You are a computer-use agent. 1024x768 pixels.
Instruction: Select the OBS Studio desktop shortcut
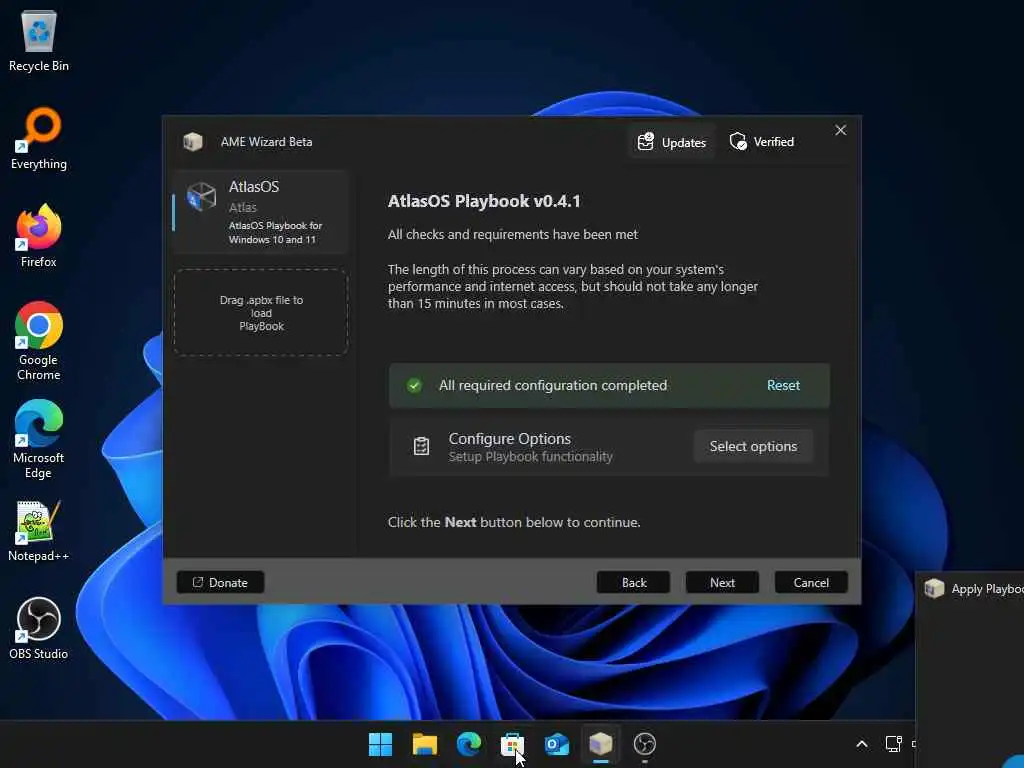pos(39,628)
